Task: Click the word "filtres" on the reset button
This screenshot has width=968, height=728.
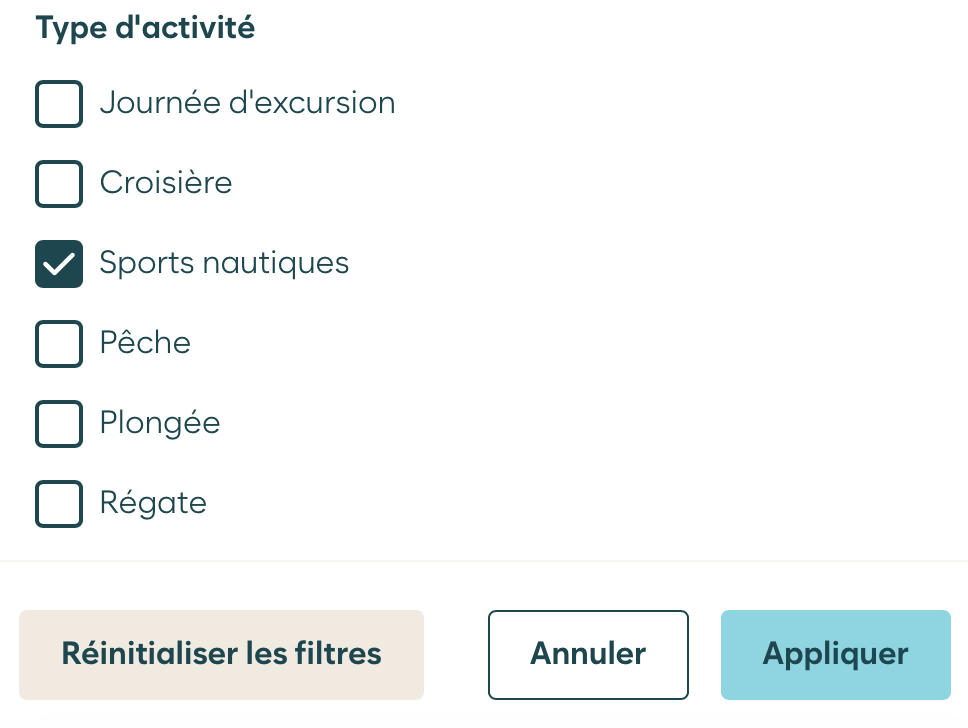Action: [334, 654]
